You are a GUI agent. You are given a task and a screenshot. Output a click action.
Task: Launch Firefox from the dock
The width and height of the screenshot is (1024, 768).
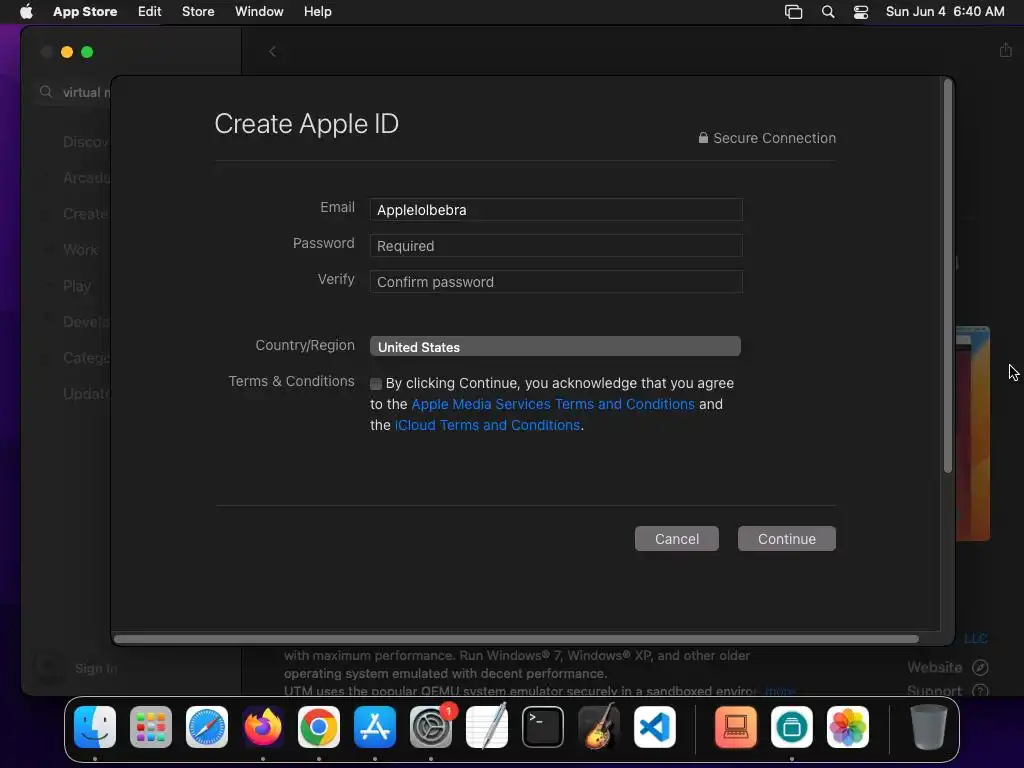coord(263,727)
